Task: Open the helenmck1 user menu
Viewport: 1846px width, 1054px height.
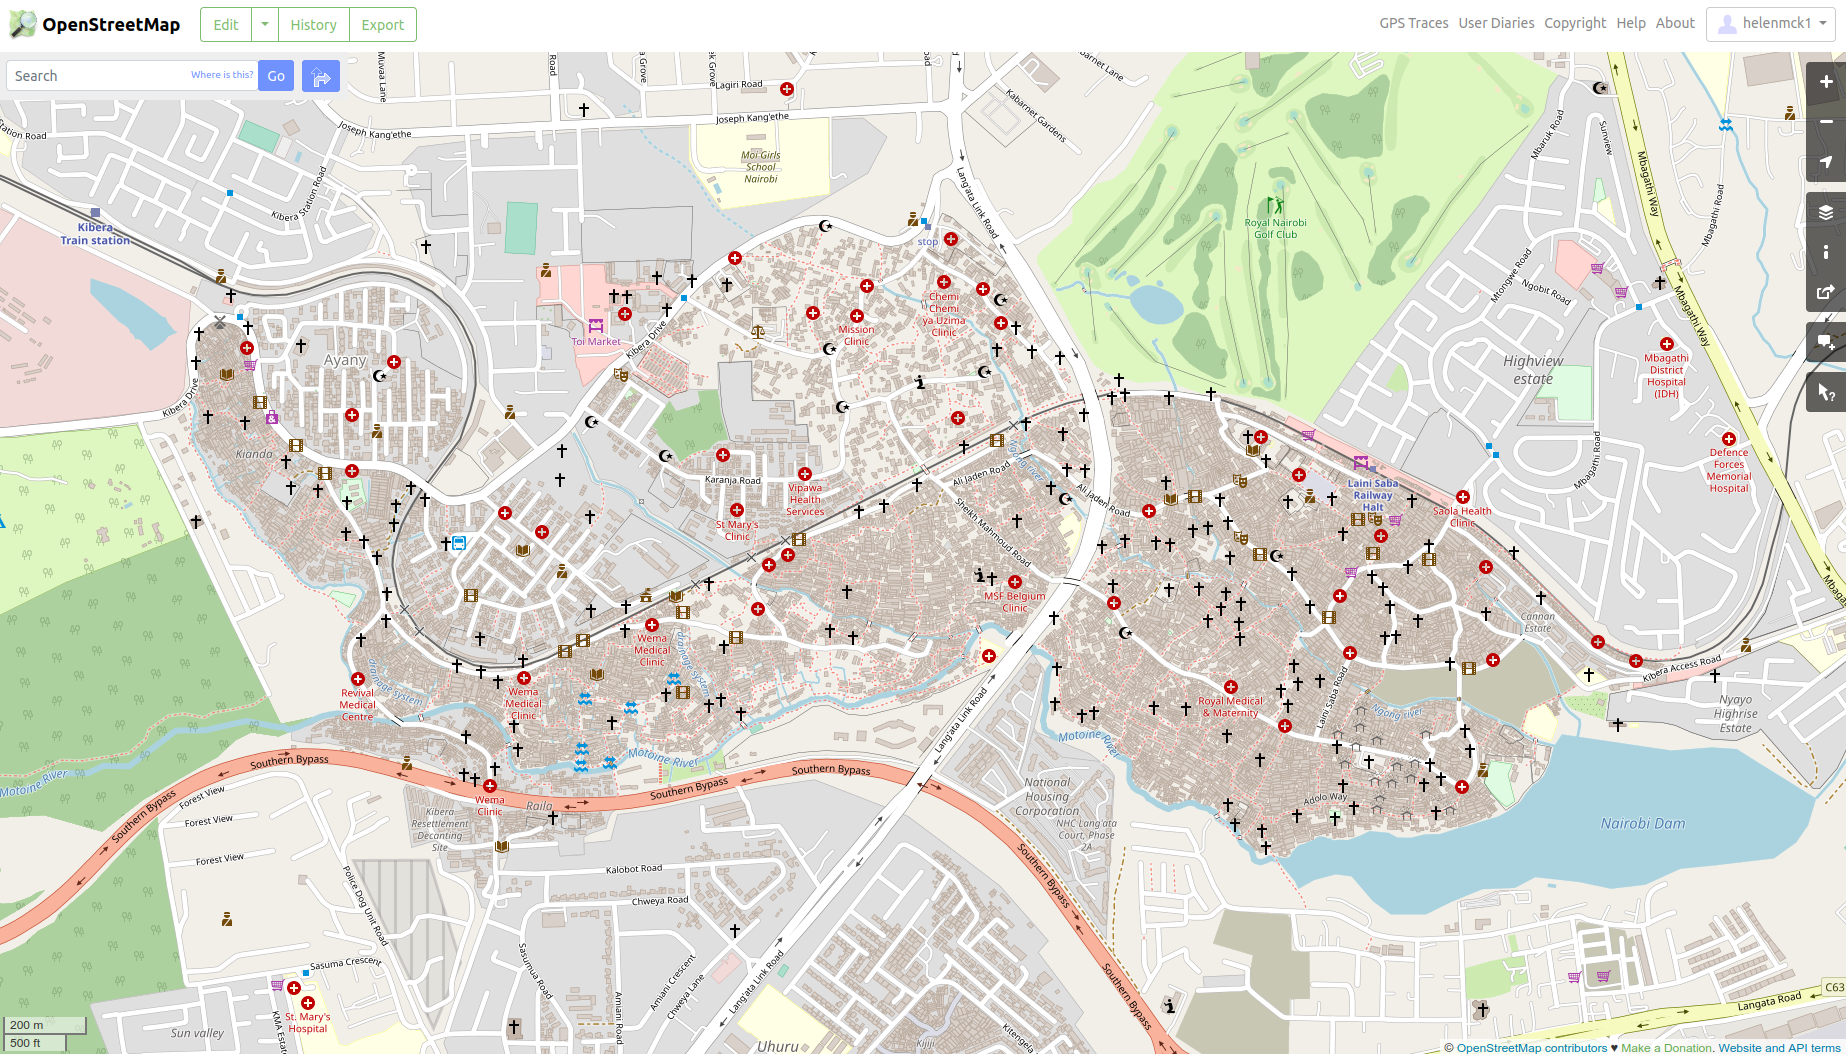Action: (1771, 24)
